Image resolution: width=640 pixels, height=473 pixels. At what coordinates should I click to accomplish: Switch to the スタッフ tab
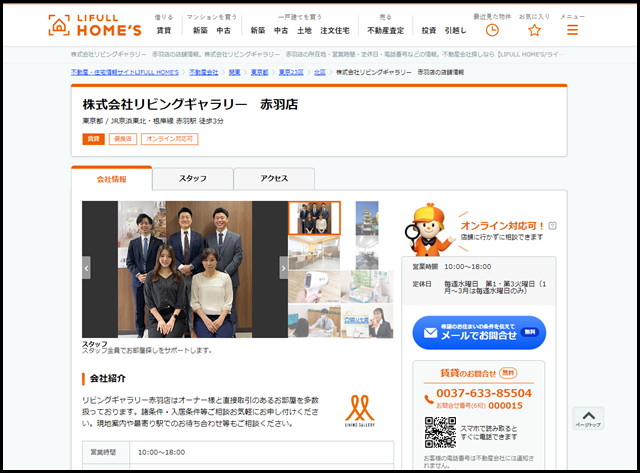point(193,179)
